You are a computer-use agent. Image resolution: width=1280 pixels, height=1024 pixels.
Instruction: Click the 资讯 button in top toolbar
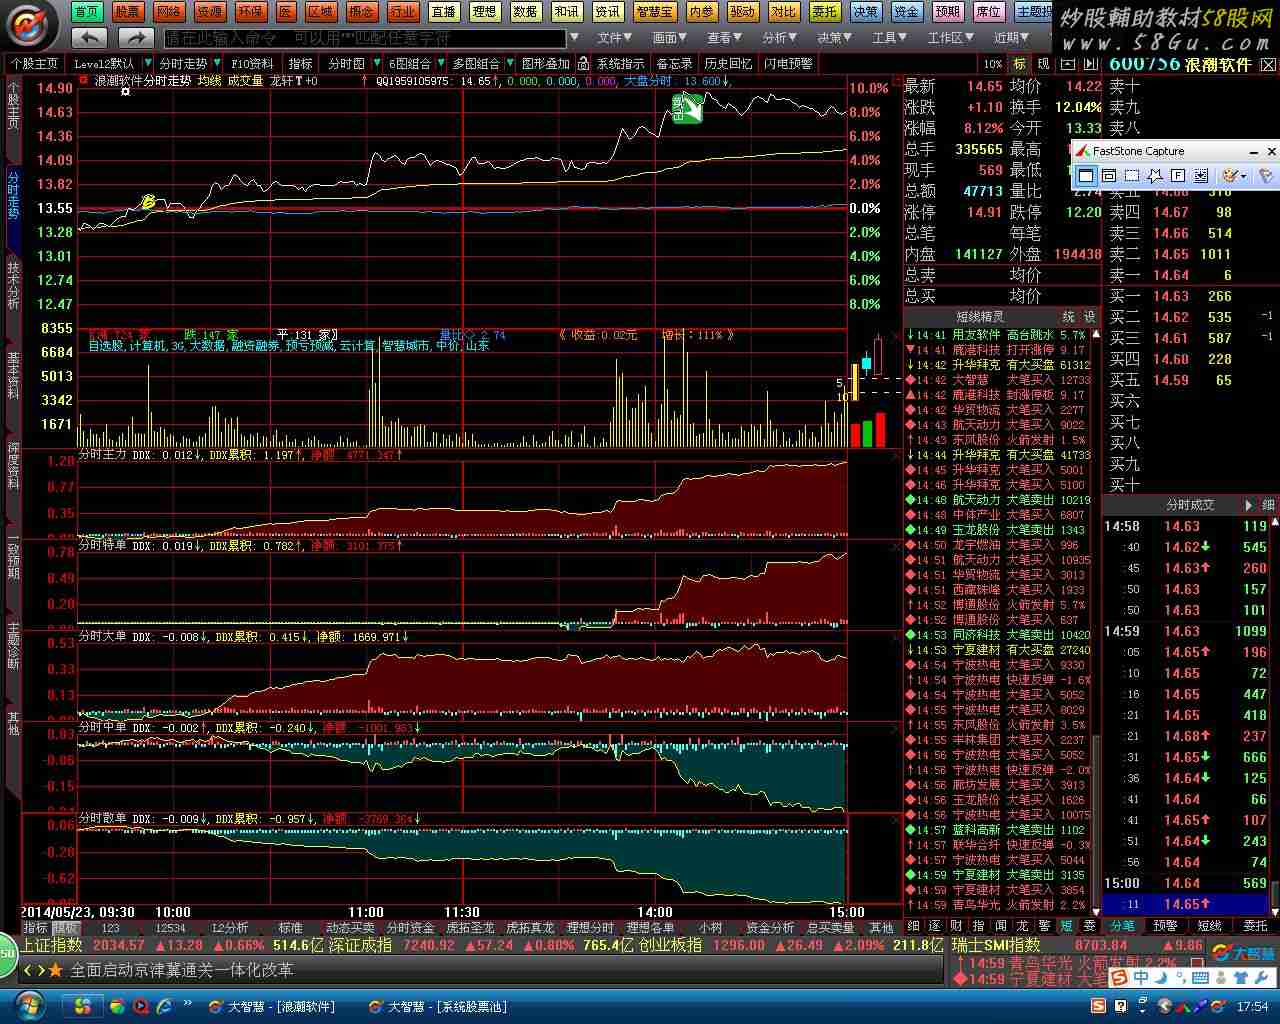point(607,12)
